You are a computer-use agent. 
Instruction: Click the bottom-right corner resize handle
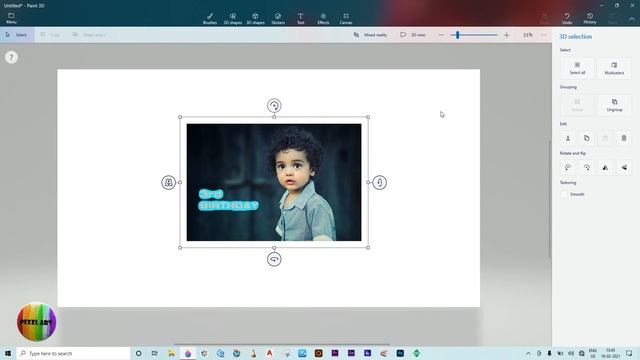pyautogui.click(x=368, y=247)
